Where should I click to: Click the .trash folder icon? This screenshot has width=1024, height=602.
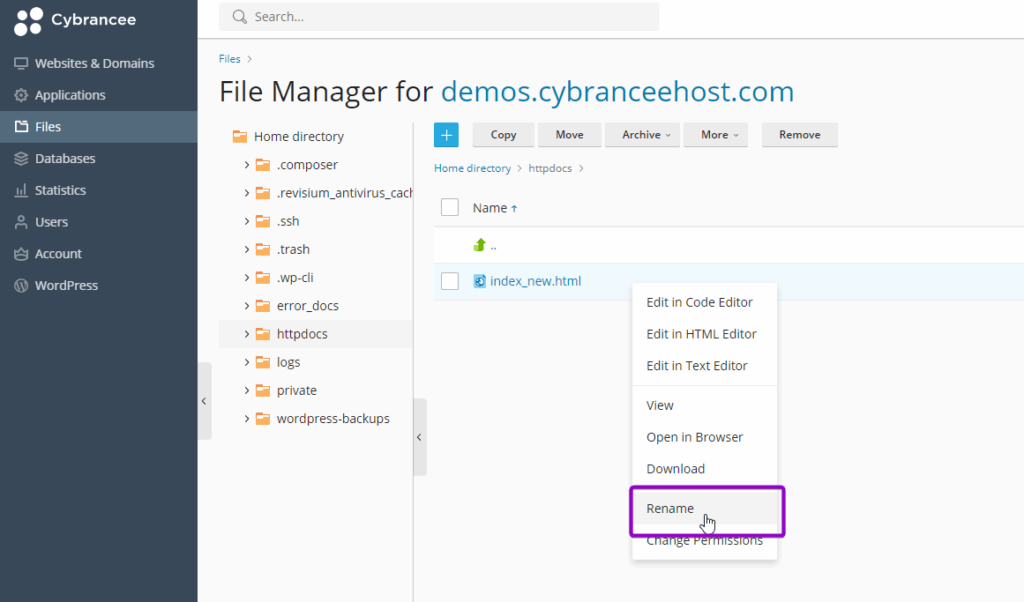pyautogui.click(x=263, y=249)
